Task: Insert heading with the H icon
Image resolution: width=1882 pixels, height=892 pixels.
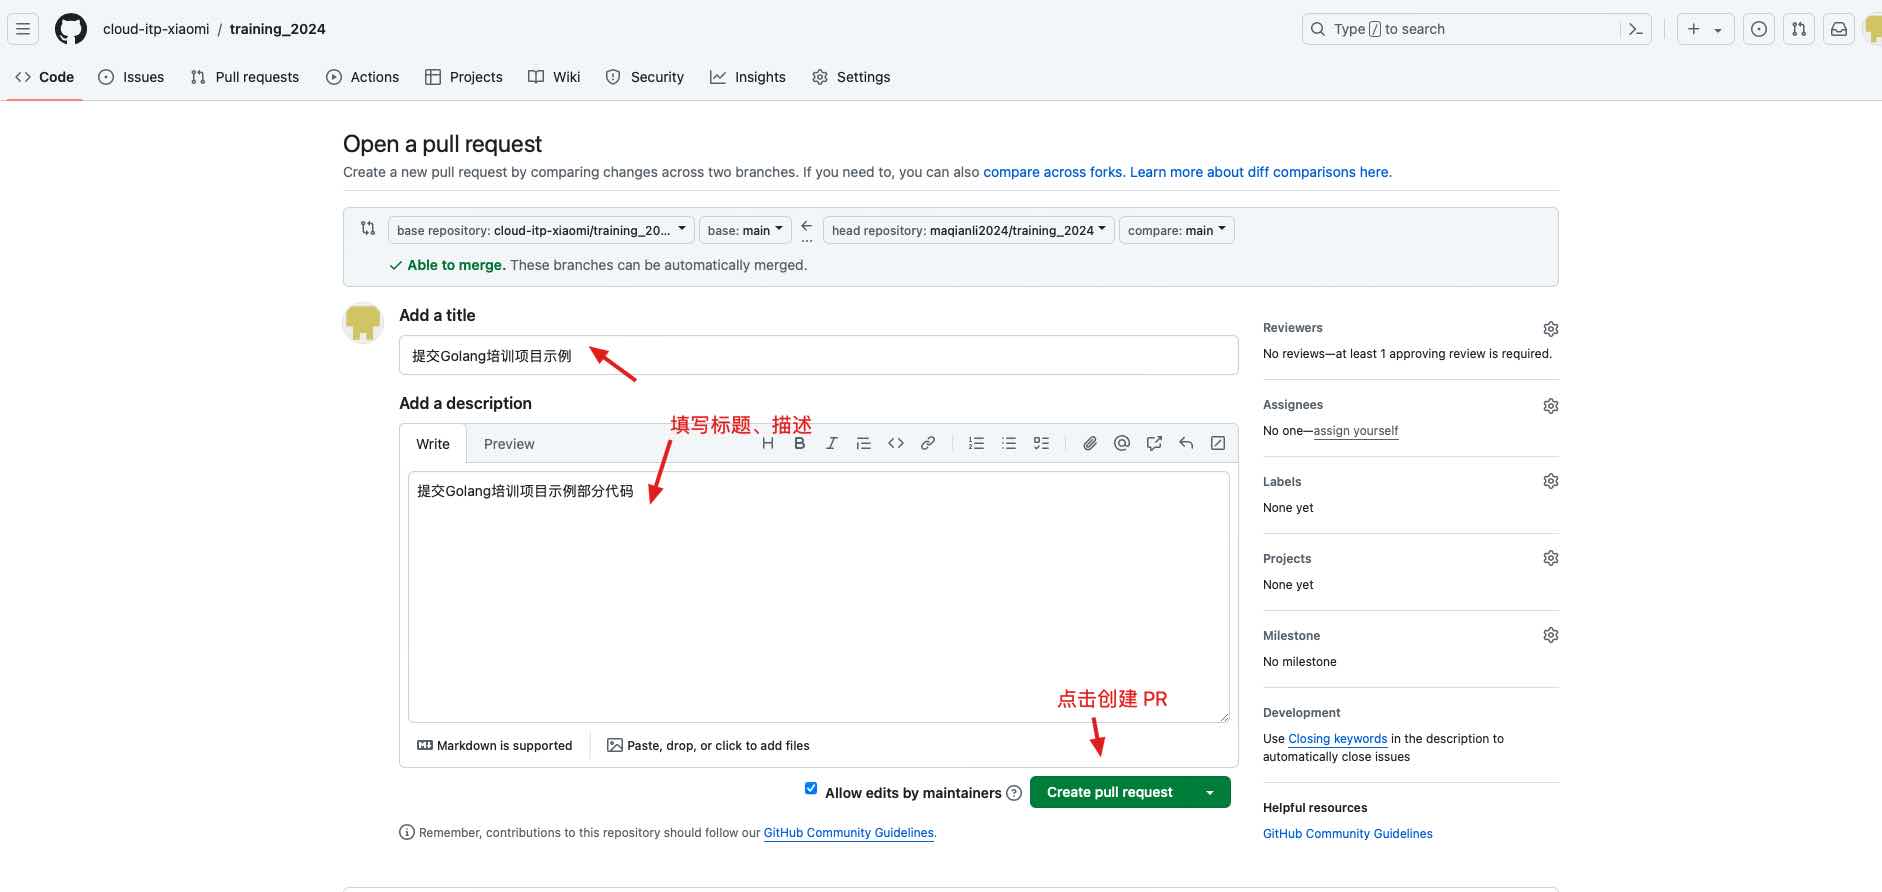Action: [768, 443]
